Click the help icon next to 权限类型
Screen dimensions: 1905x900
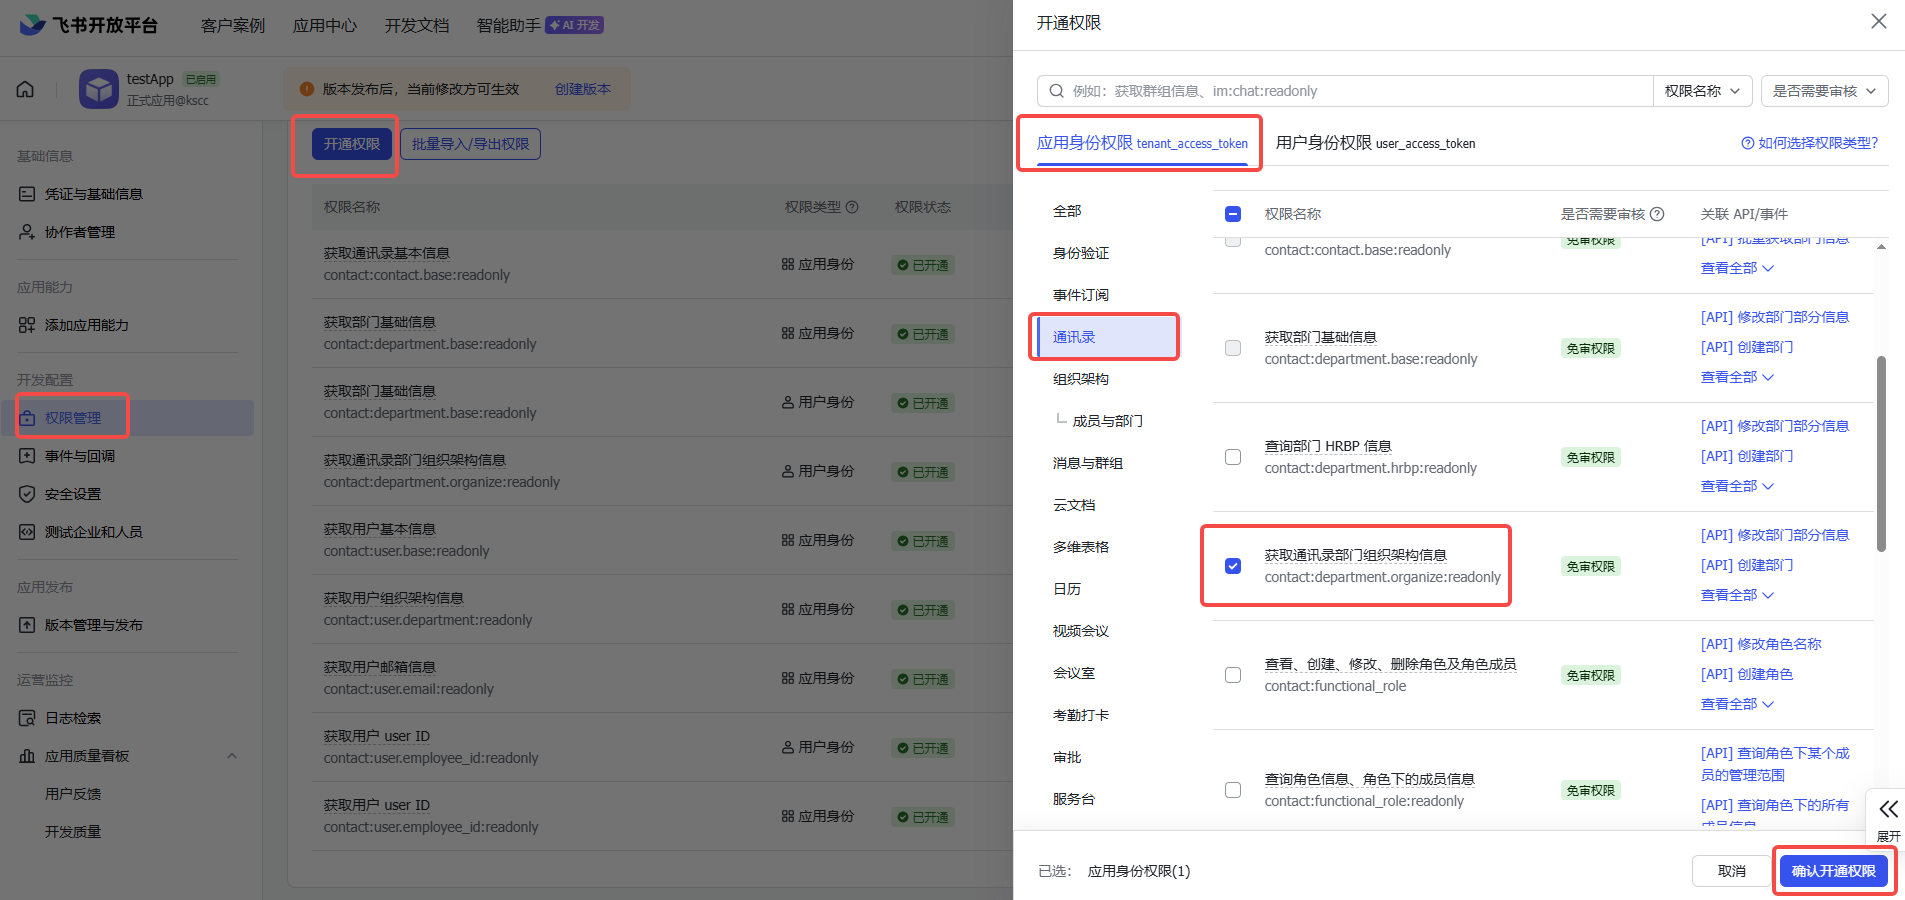[852, 207]
